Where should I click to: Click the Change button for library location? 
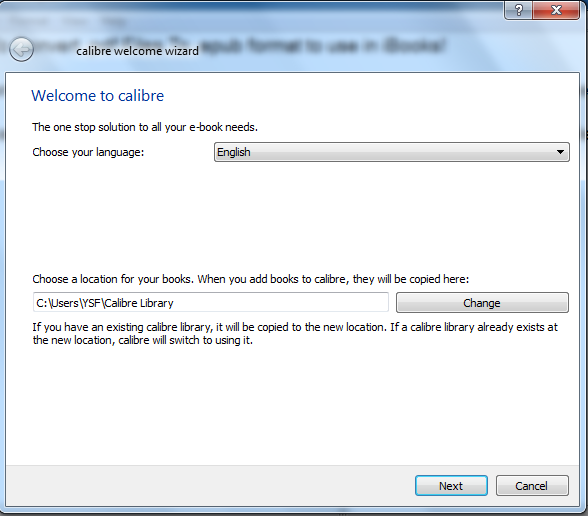pyautogui.click(x=482, y=303)
